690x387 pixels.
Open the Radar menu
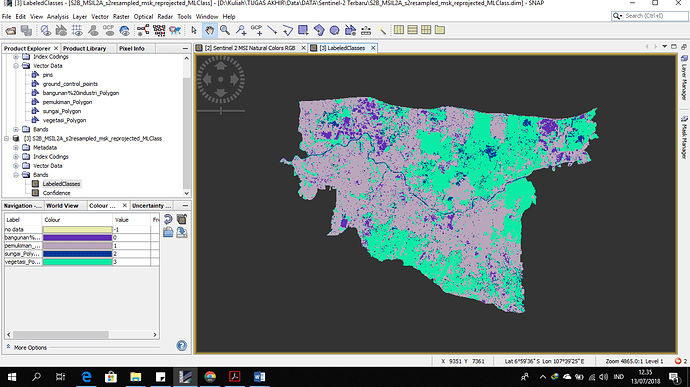pyautogui.click(x=165, y=17)
